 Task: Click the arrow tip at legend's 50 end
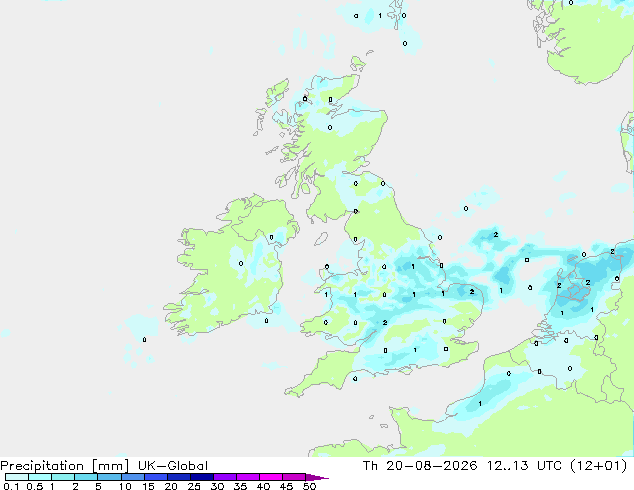(317, 477)
